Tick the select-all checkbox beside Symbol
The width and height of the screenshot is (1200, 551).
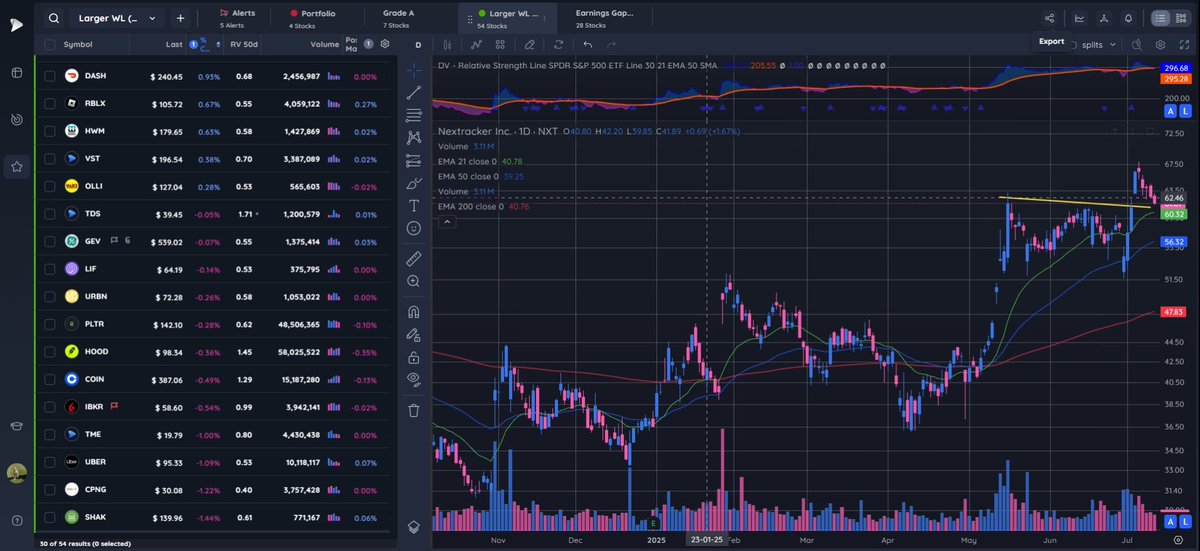50,45
